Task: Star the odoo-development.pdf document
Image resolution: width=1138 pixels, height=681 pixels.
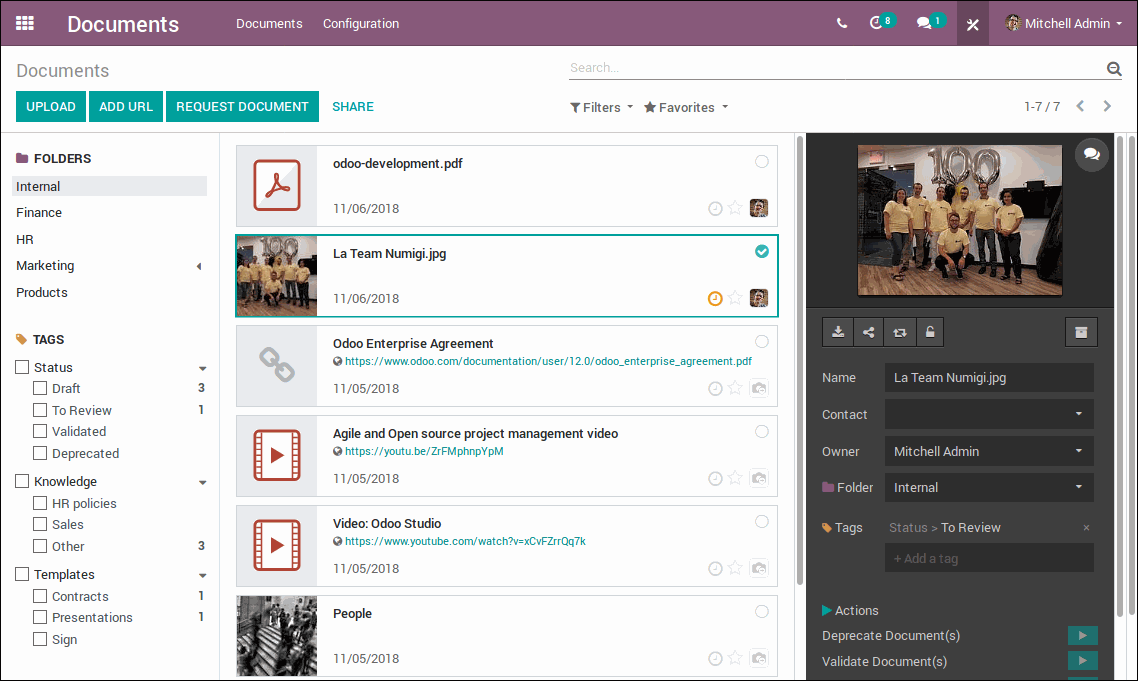Action: 735,208
